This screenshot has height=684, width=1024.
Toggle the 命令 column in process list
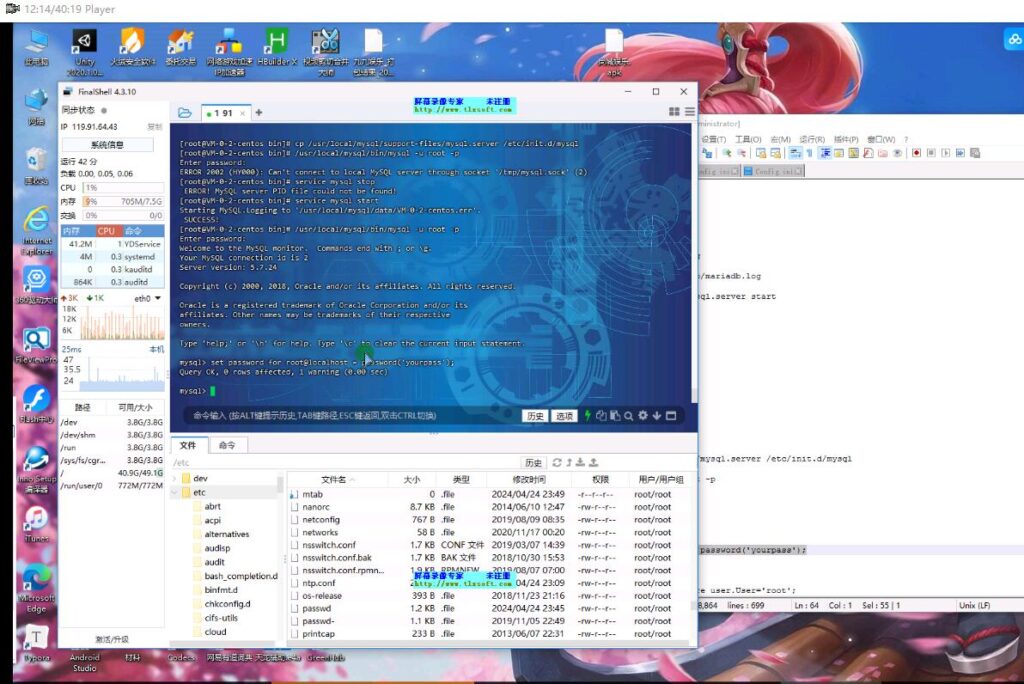tap(133, 231)
